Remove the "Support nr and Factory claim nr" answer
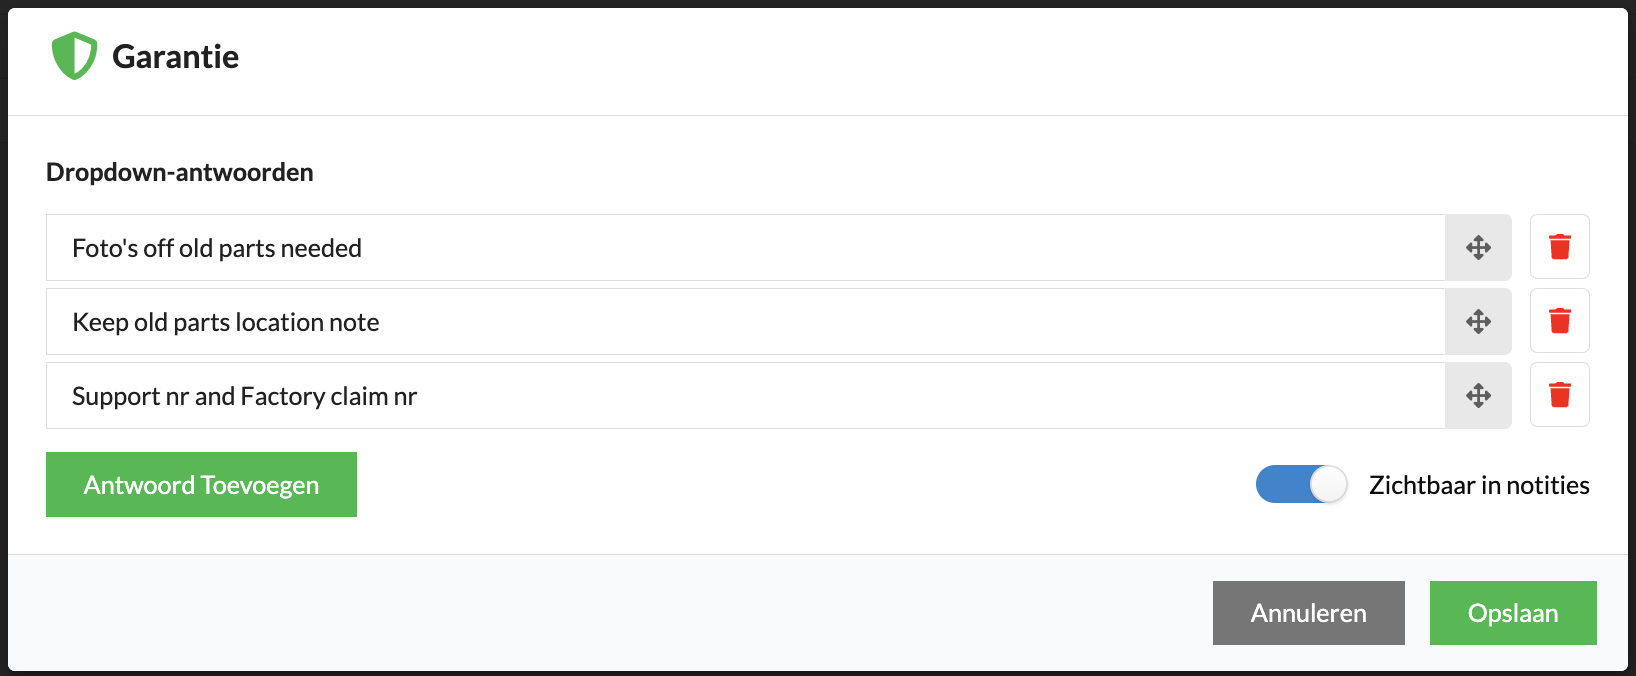Viewport: 1636px width, 676px height. (1559, 395)
